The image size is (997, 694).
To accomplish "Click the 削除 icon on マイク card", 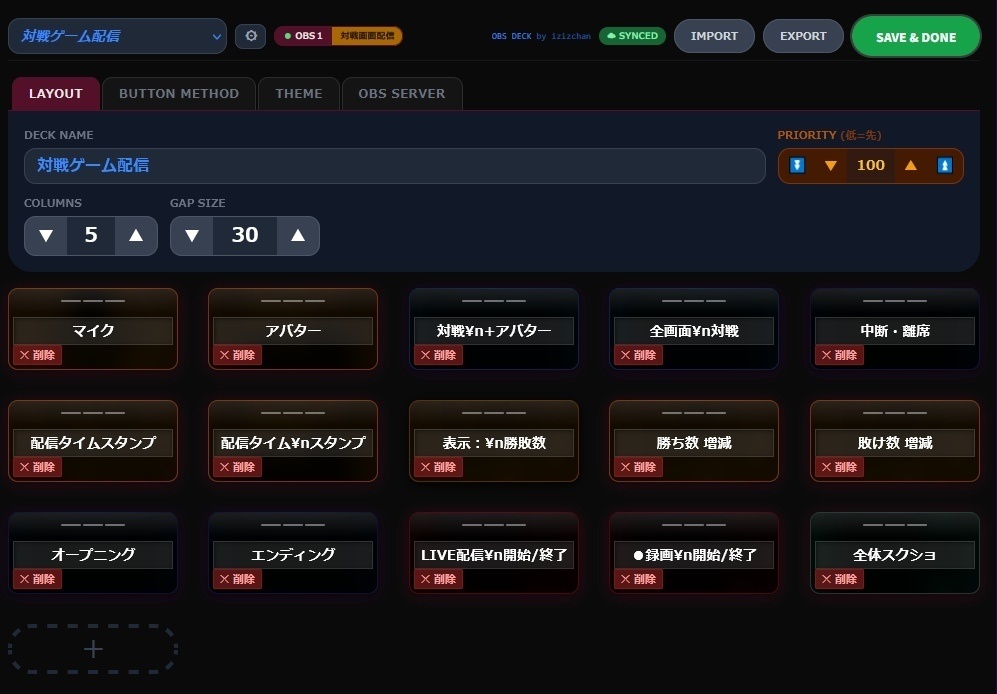I will [x=37, y=354].
